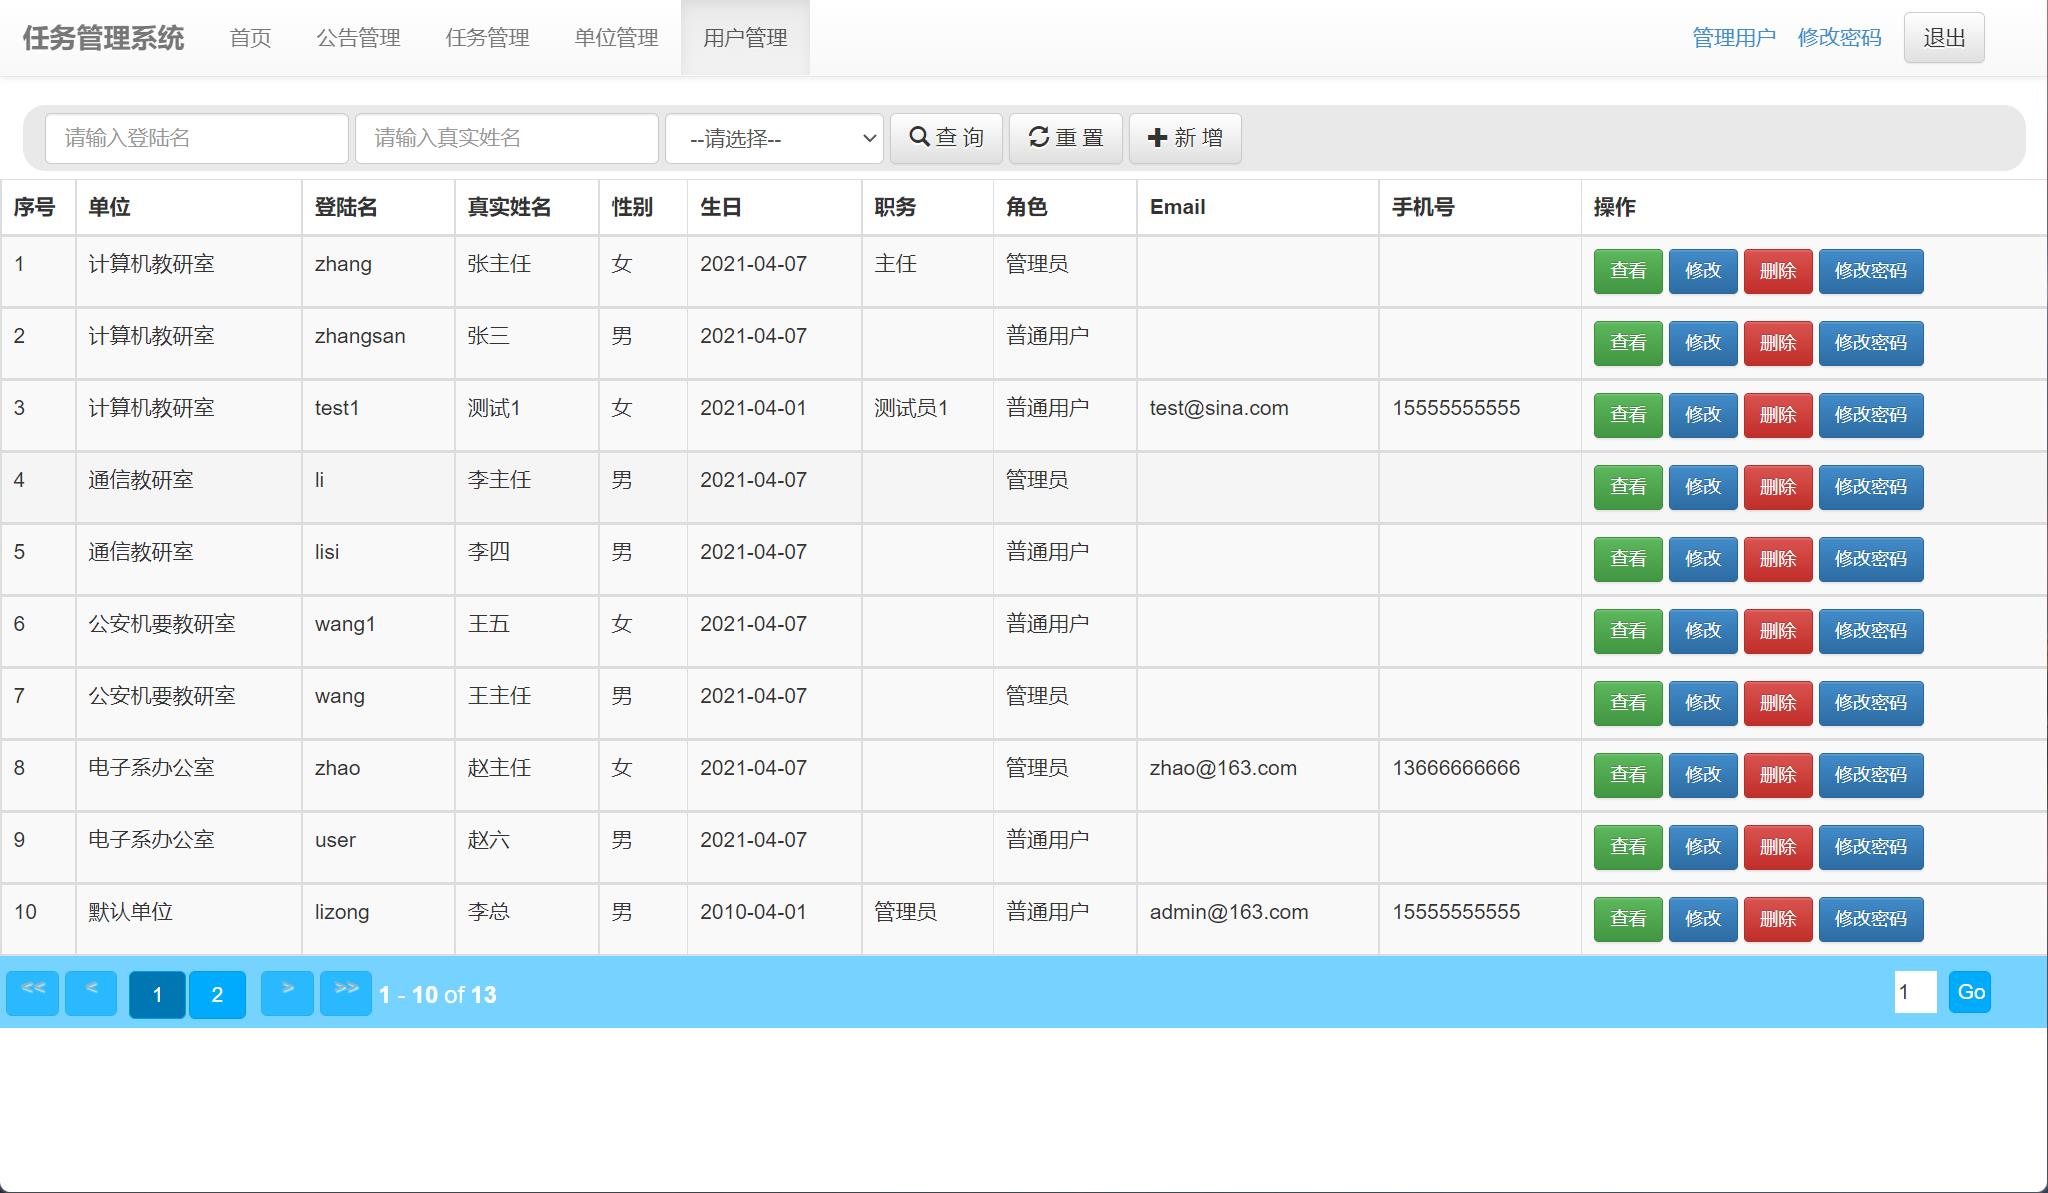
Task: Click the magnifier icon on the 查询 button
Action: (920, 138)
